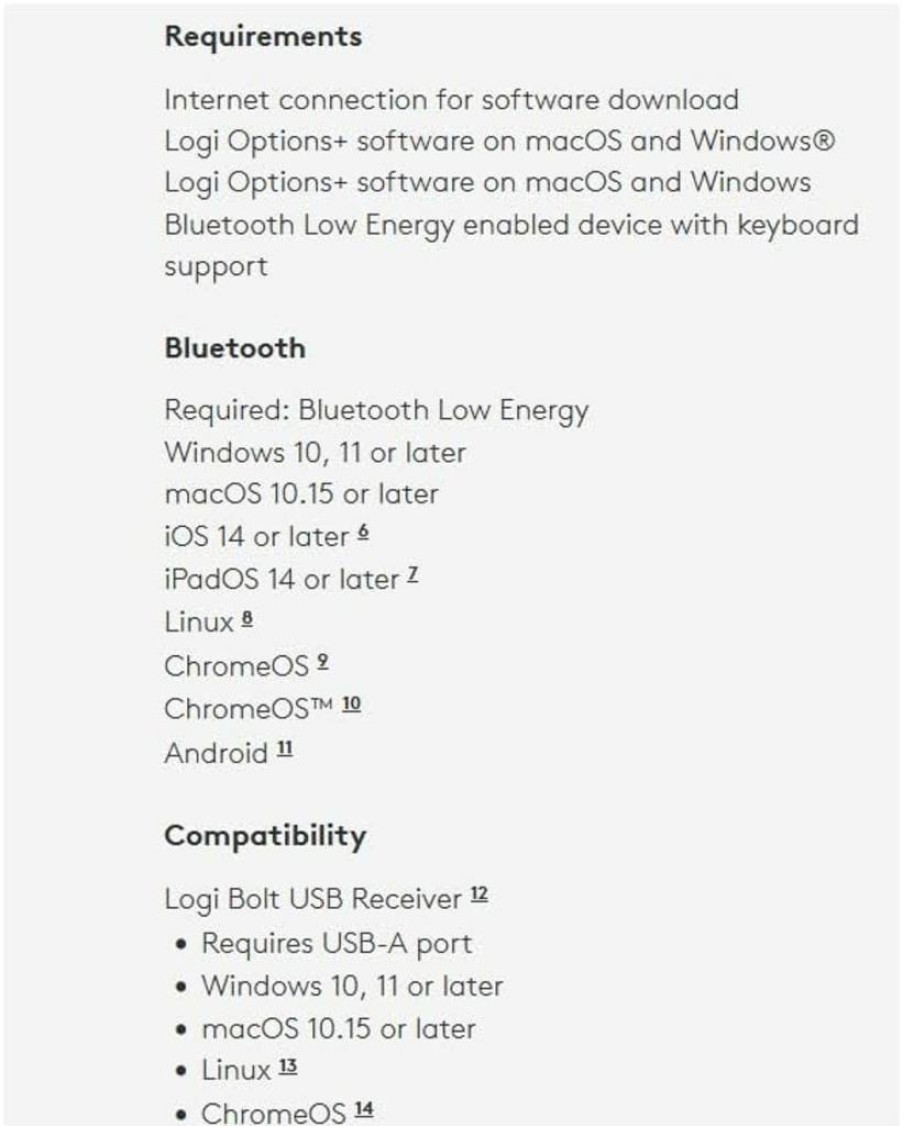The height and width of the screenshot is (1126, 903).
Task: Open footnote 14 beside ChromeOS bullet item
Action: click(364, 1109)
